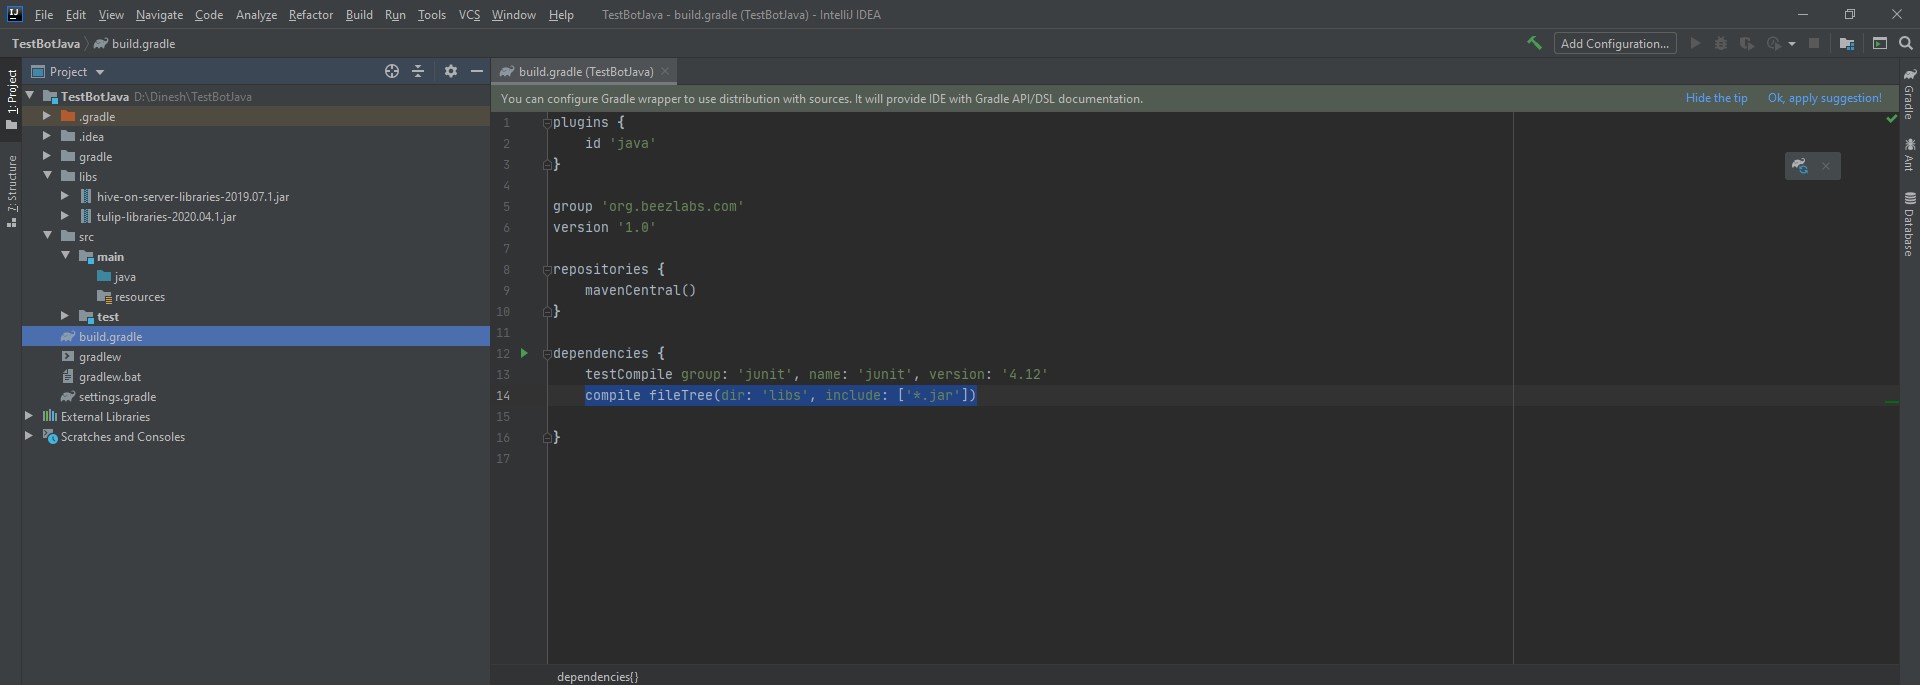
Task: Close the build.gradle editor tab
Action: pos(665,71)
